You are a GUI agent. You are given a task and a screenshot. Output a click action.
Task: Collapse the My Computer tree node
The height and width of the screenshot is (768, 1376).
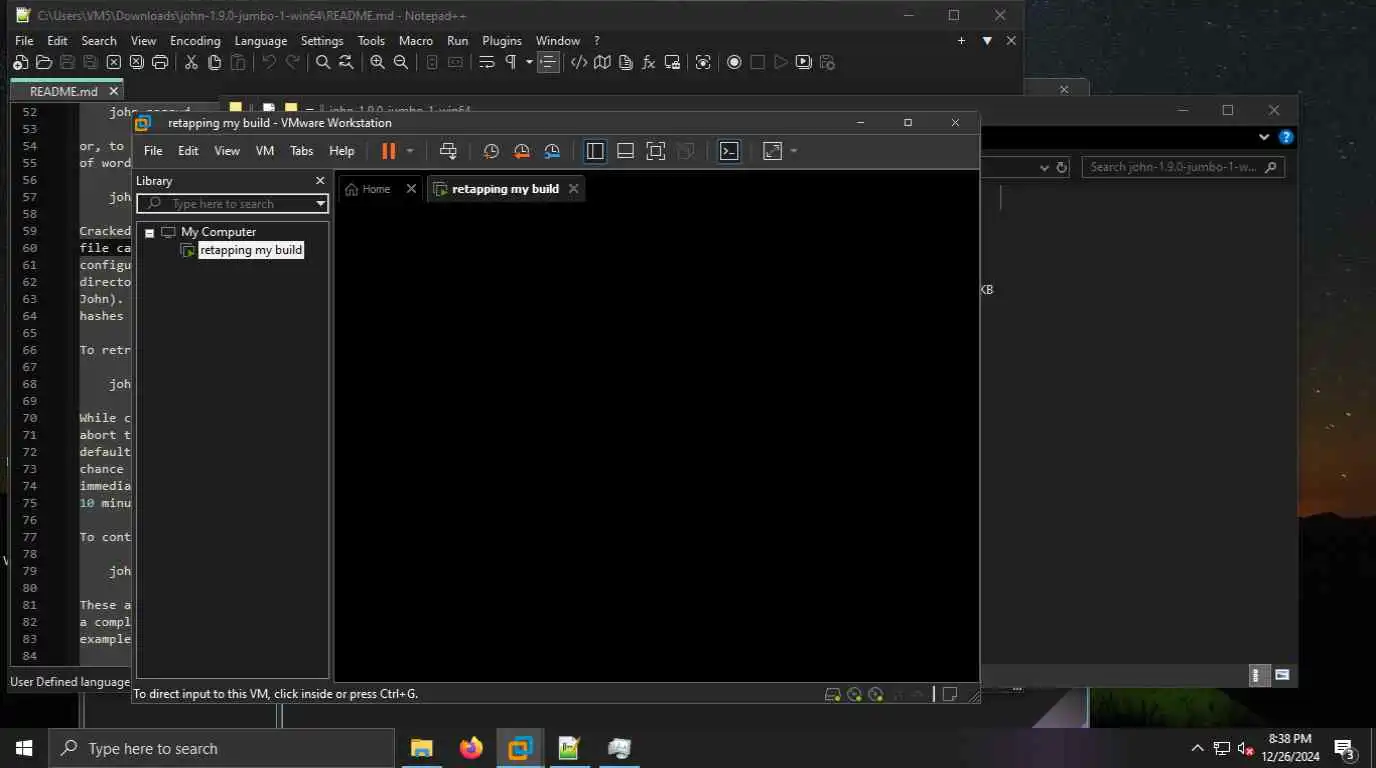click(x=149, y=233)
